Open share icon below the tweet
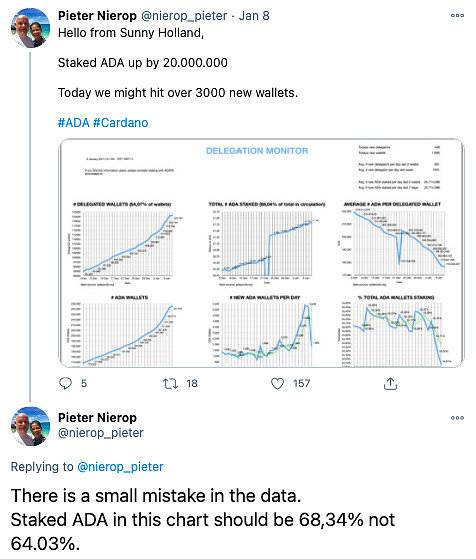This screenshot has width=476, height=559. point(390,384)
